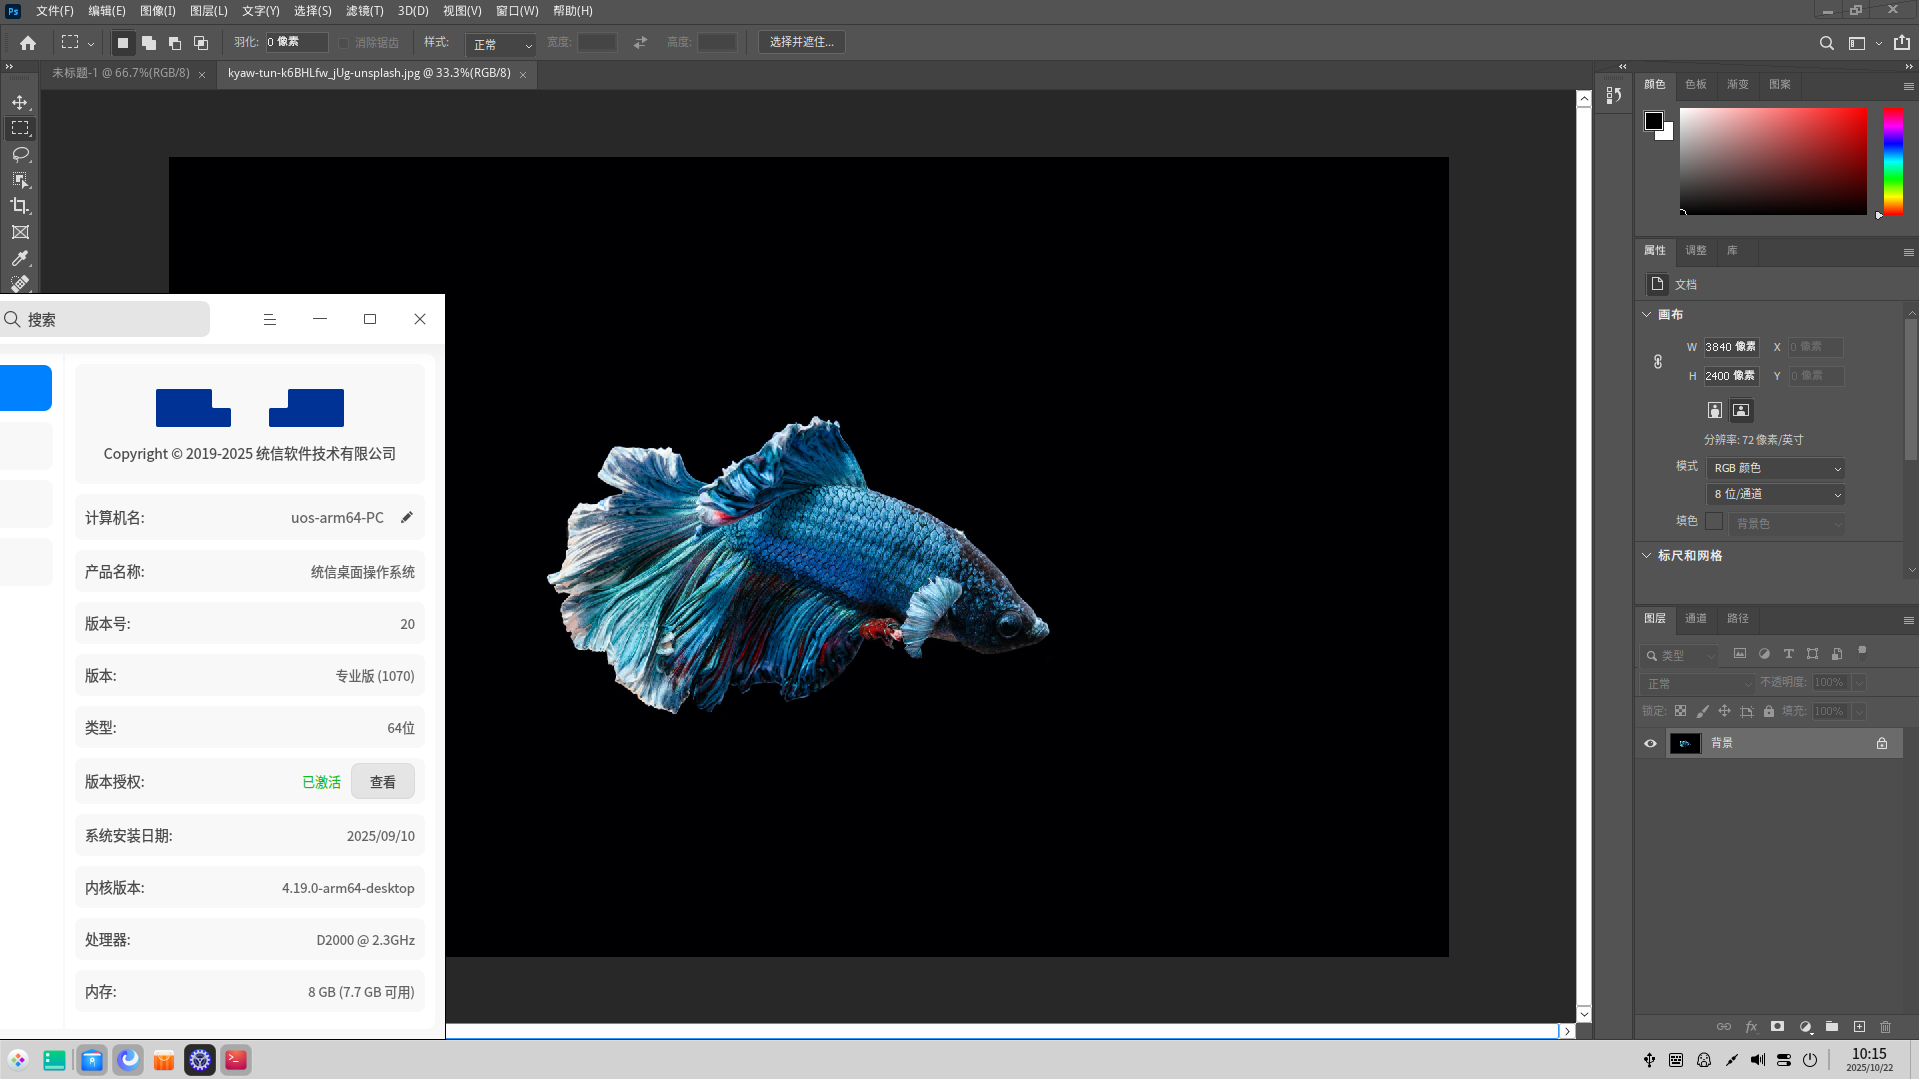The image size is (1919, 1079).
Task: Select the Object Selection tool
Action: pos(20,180)
